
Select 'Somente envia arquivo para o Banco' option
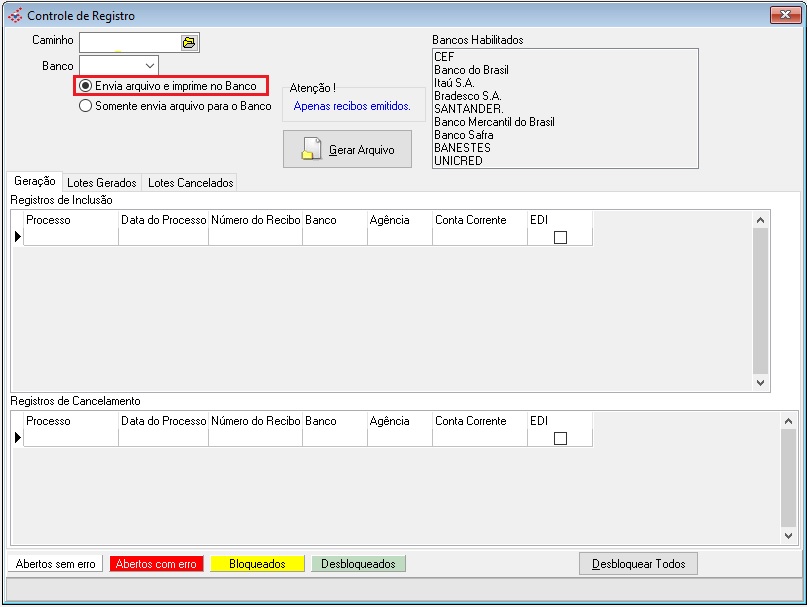[x=86, y=105]
